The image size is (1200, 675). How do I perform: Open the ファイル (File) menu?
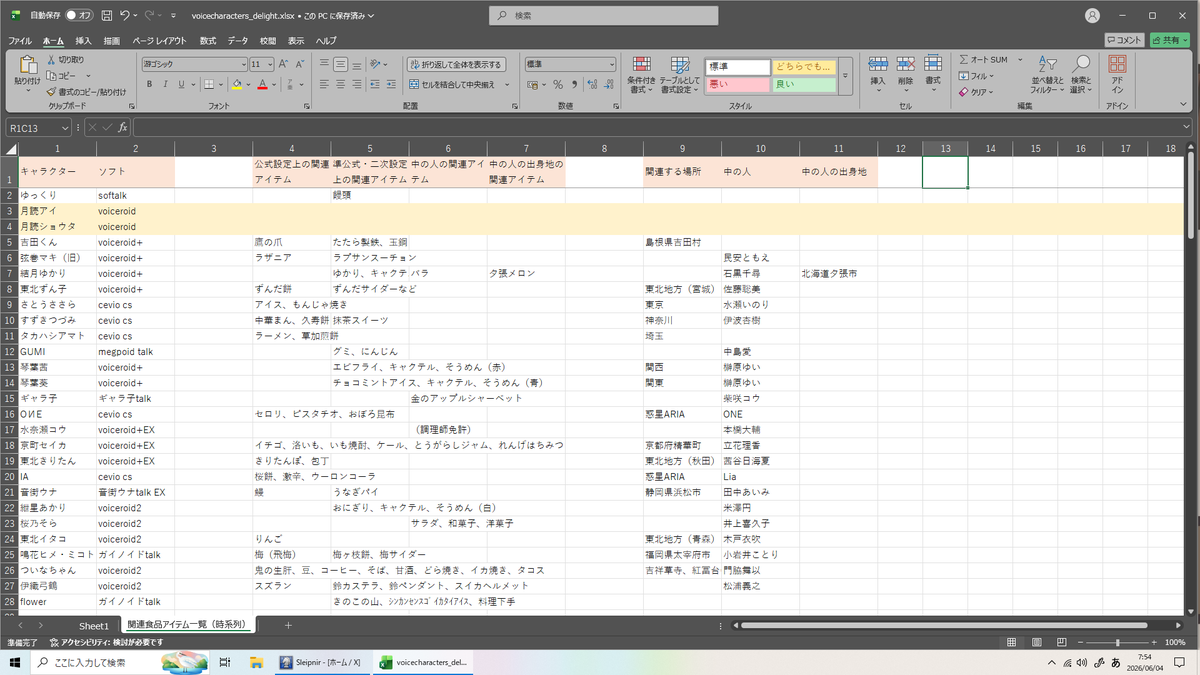point(20,40)
